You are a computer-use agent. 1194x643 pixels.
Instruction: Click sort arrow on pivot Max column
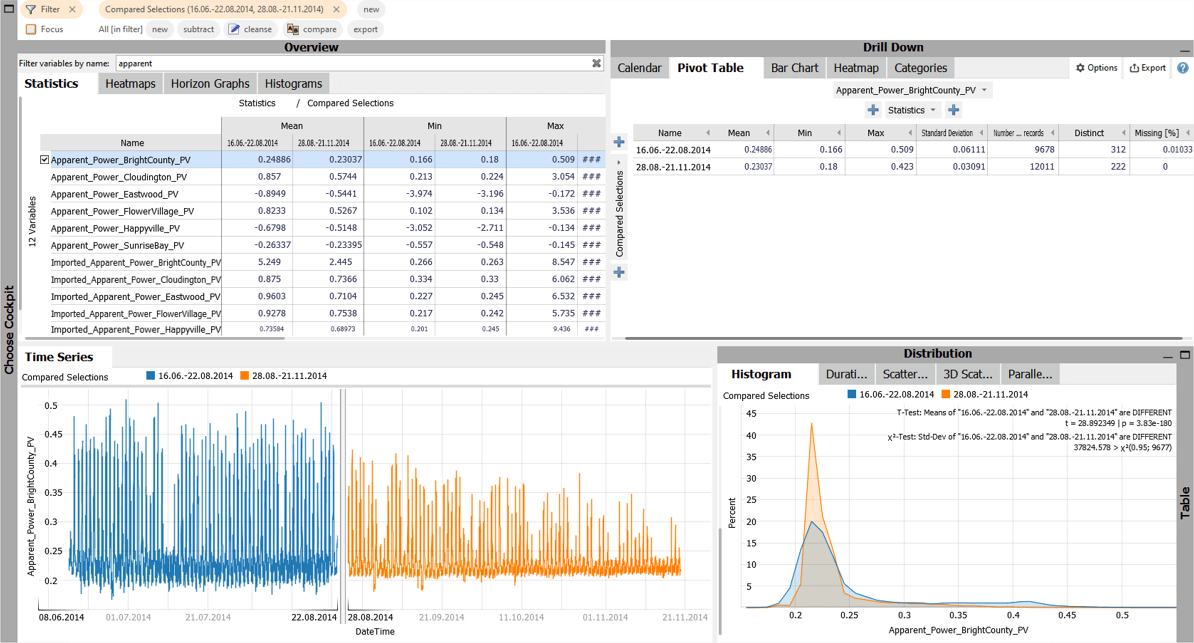click(910, 133)
